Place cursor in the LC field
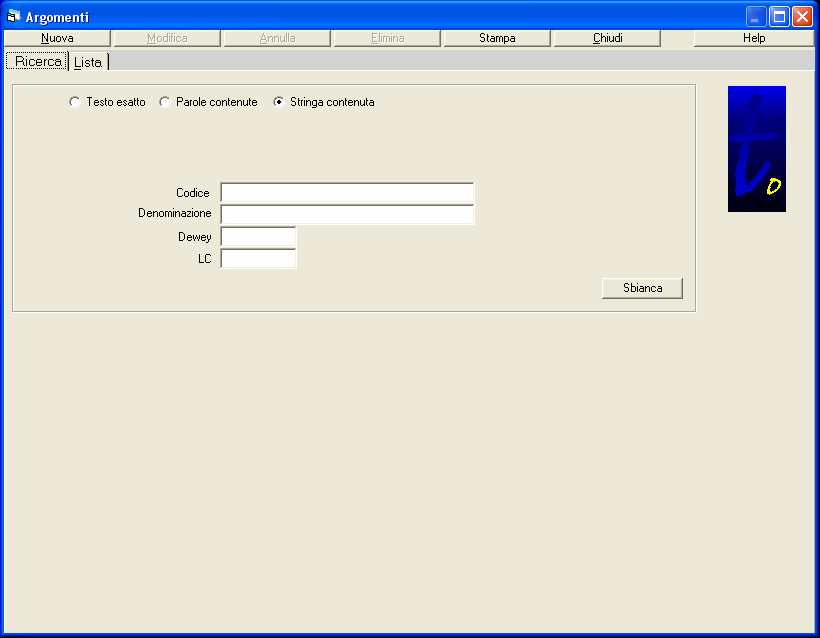 258,259
